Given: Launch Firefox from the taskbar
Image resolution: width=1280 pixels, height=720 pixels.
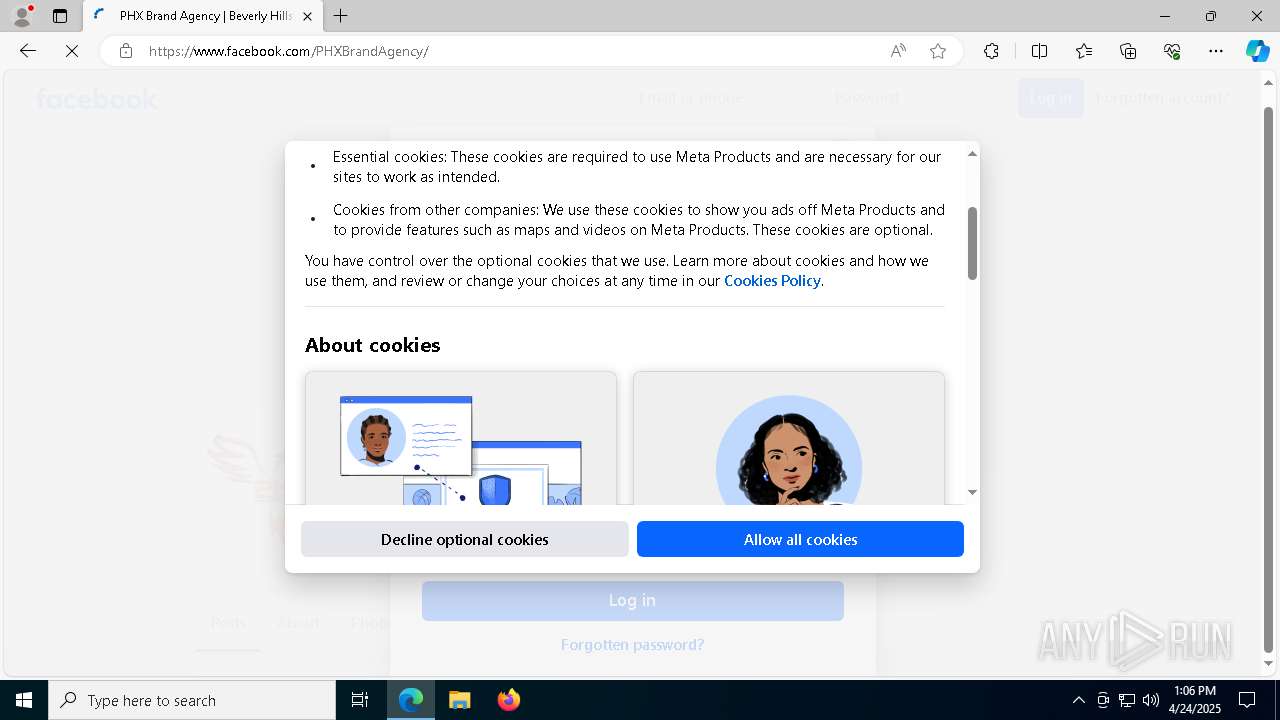Looking at the screenshot, I should (x=508, y=700).
